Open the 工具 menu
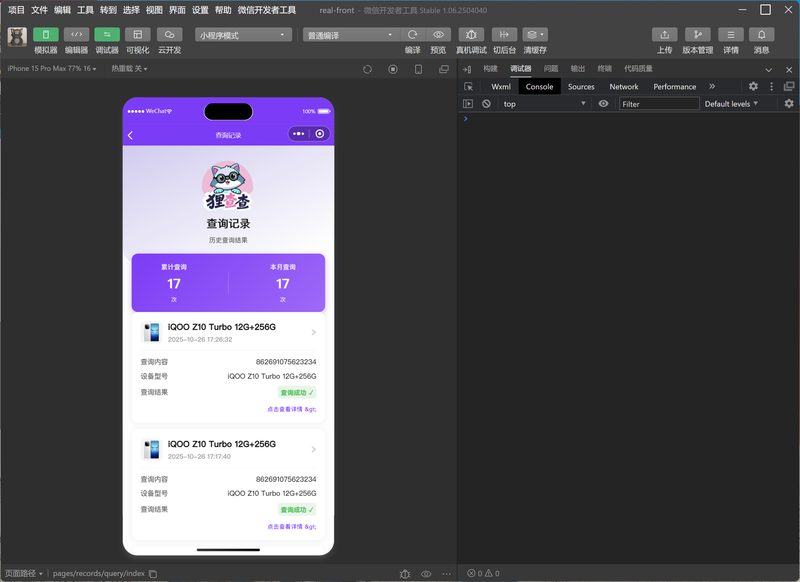Viewport: 800px width, 582px height. click(85, 10)
